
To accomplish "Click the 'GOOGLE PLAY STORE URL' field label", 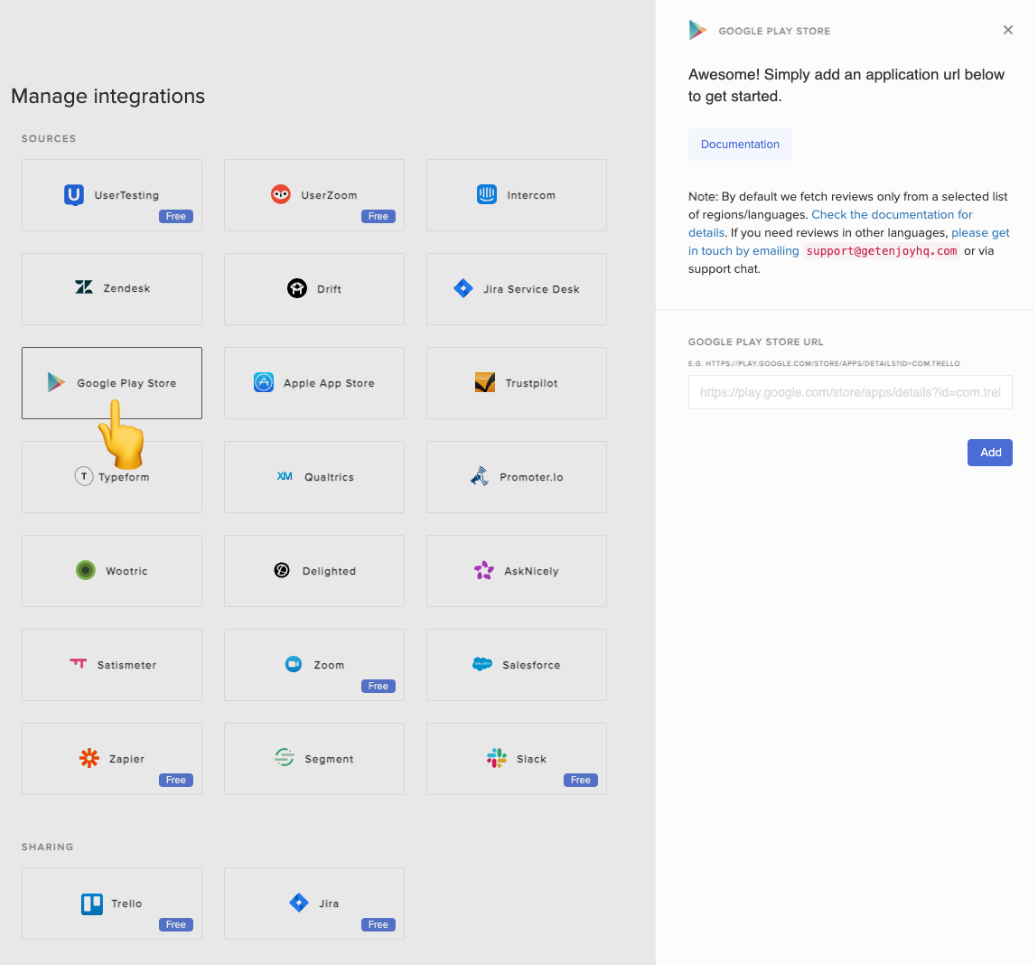I will (756, 342).
